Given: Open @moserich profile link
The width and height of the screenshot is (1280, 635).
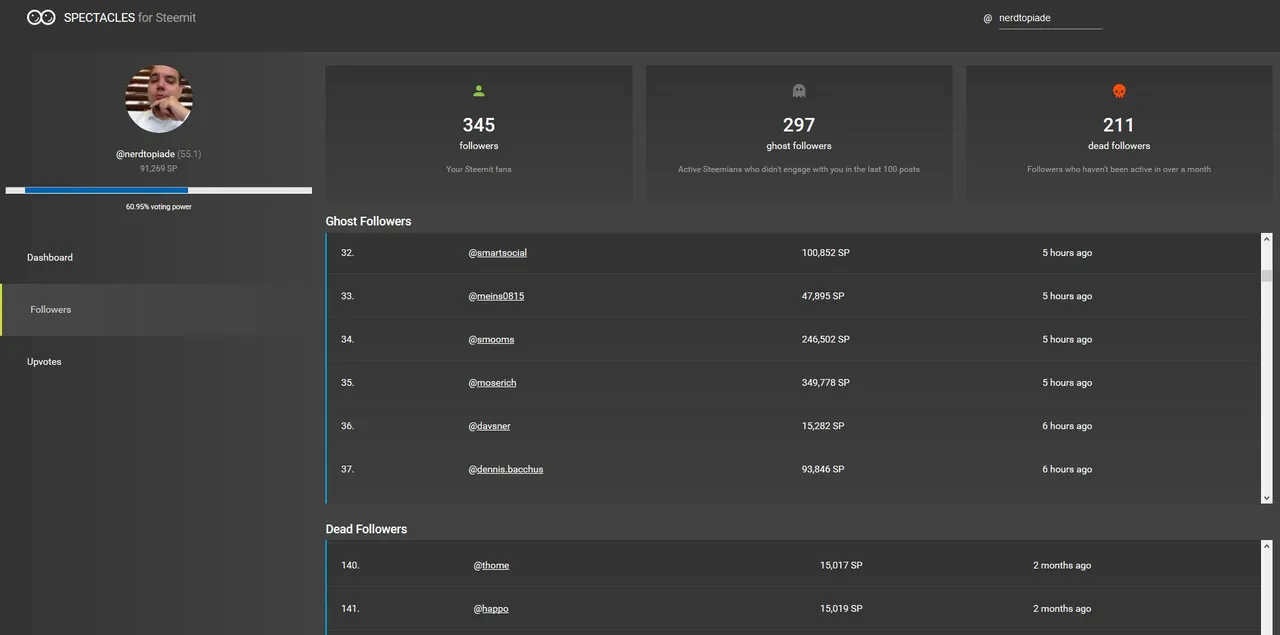Looking at the screenshot, I should pos(492,383).
